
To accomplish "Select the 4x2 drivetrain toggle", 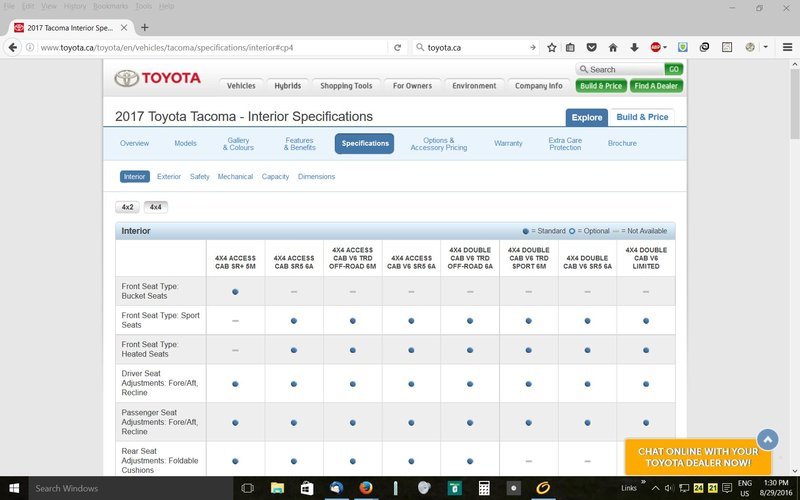I will [x=128, y=207].
